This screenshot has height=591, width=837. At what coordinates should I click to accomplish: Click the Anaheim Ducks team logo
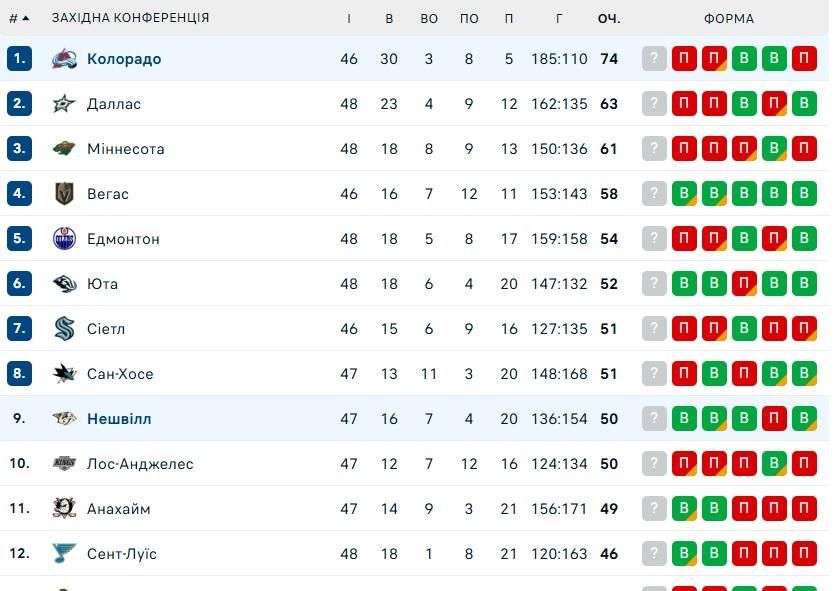(x=64, y=509)
